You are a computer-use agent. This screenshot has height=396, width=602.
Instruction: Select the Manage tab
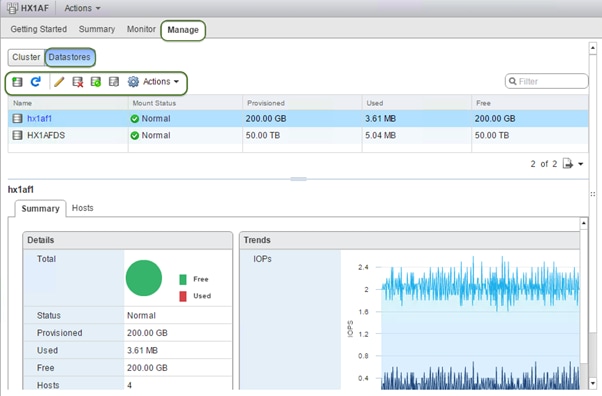pyautogui.click(x=183, y=30)
